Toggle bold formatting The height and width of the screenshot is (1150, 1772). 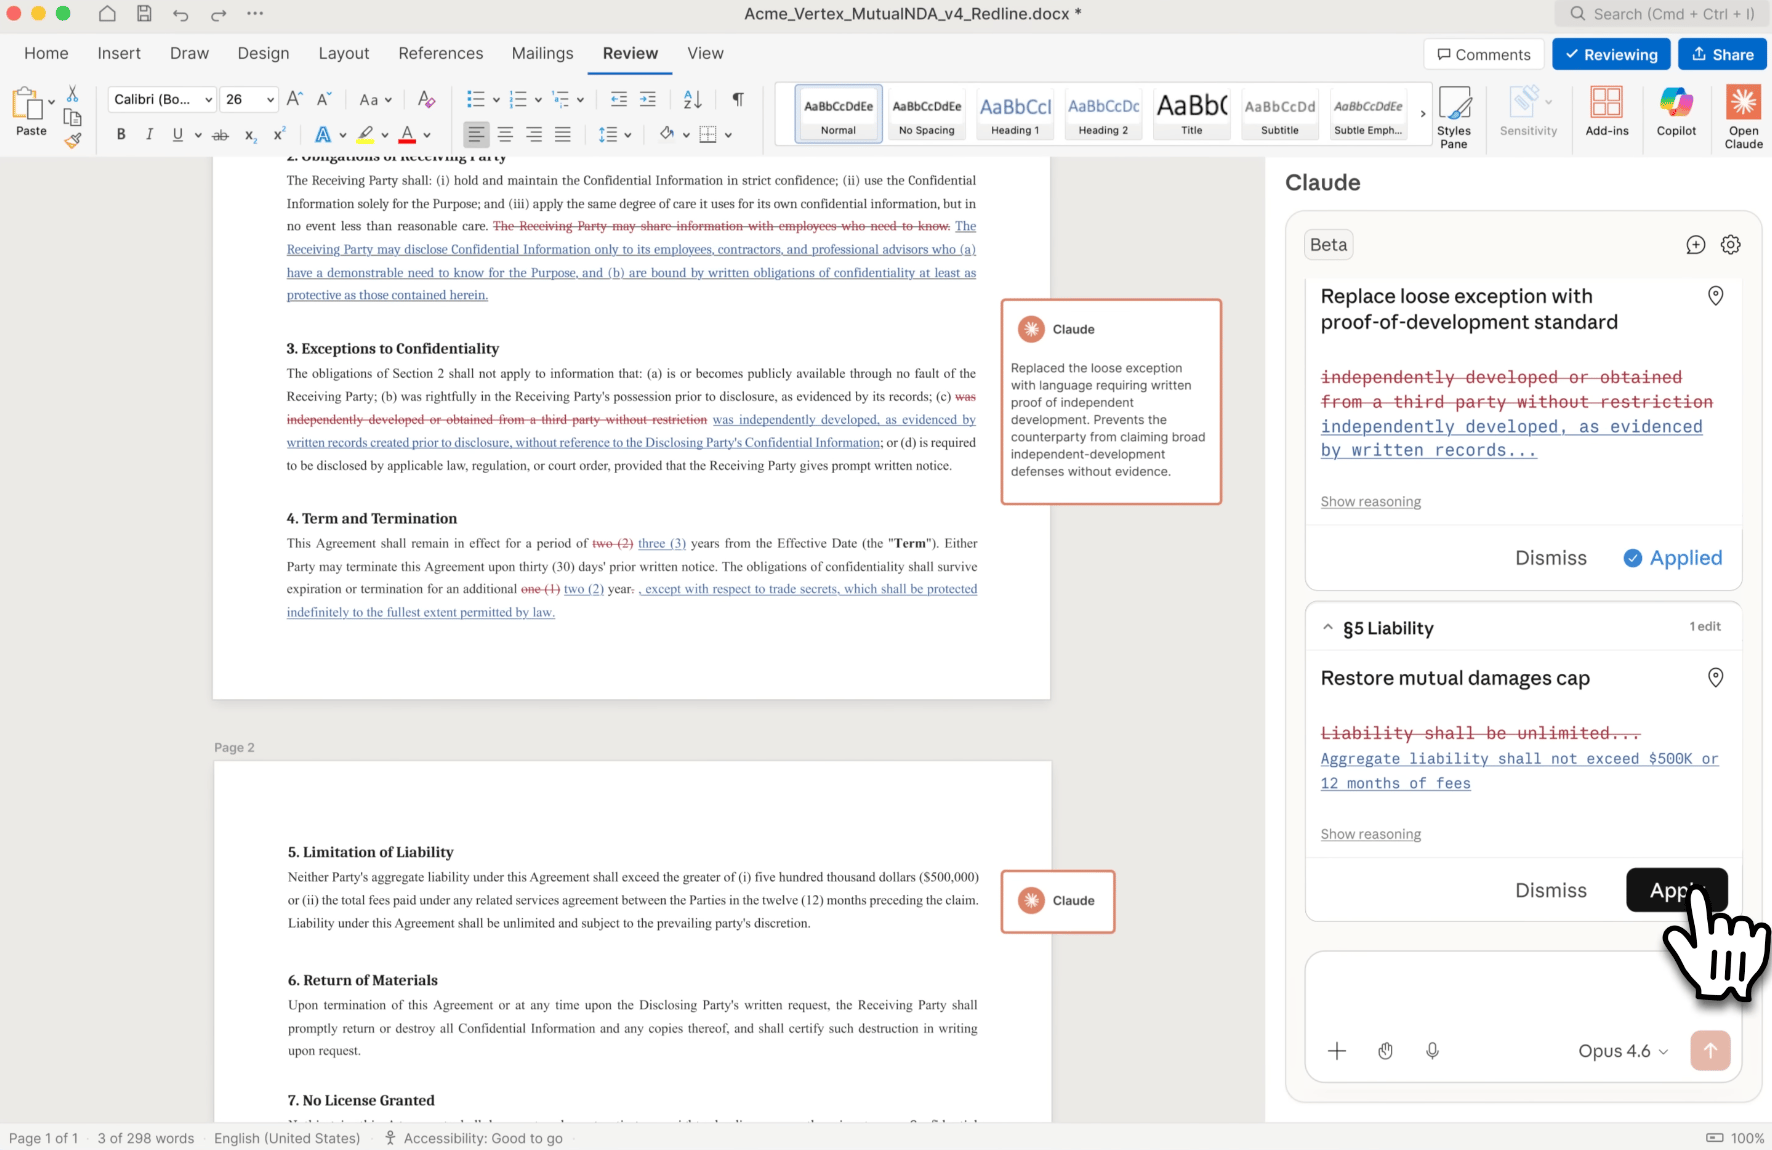[120, 134]
